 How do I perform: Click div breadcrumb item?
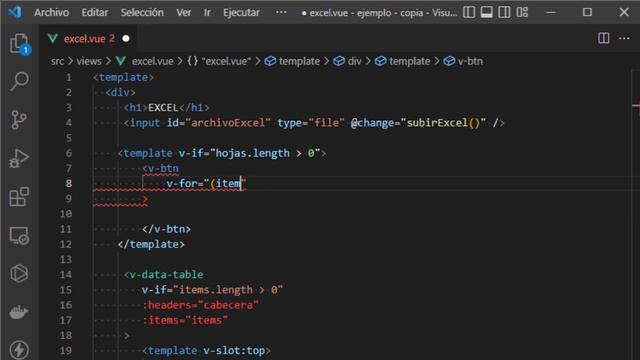tap(347, 61)
